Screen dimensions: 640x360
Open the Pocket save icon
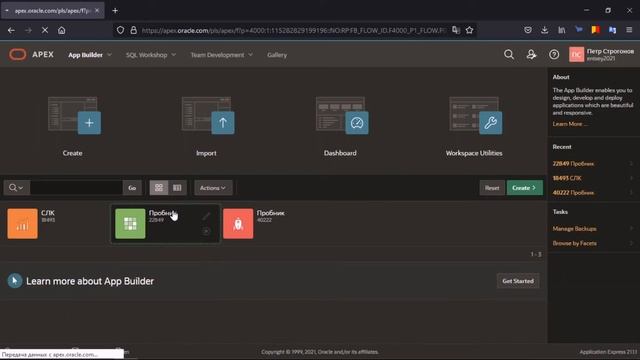pos(528,30)
